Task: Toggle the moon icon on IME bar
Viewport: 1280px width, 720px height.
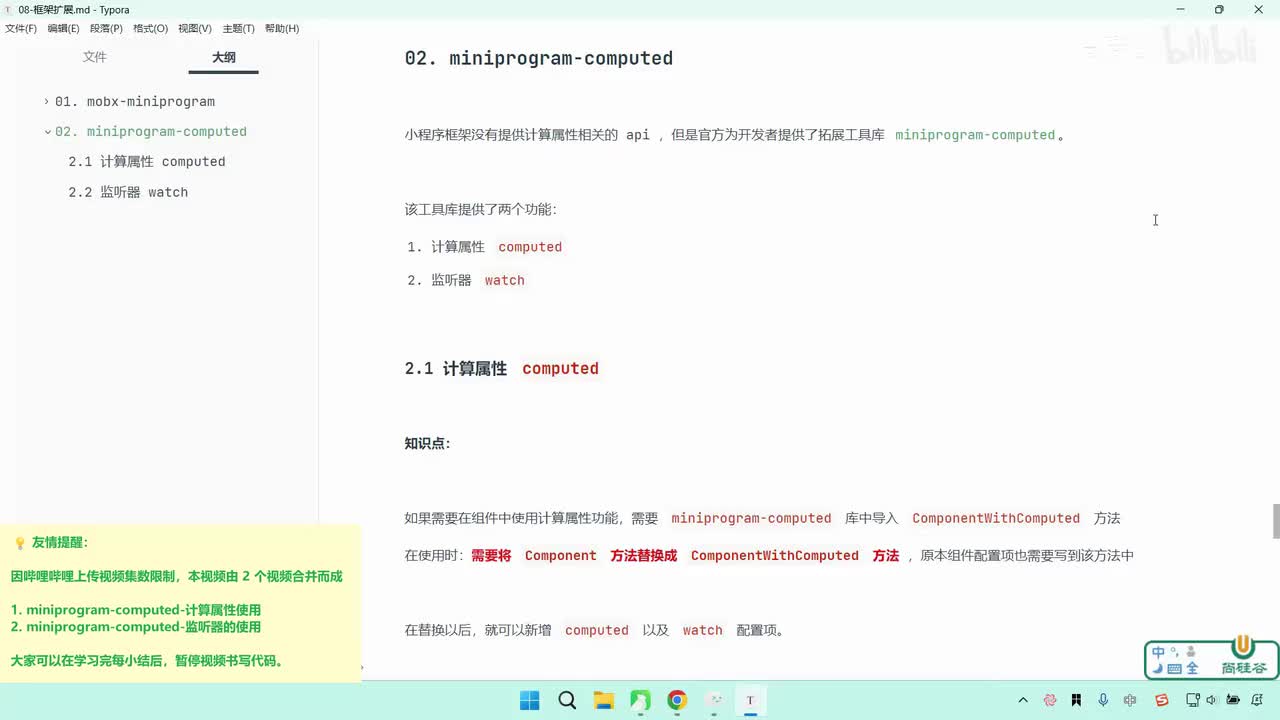Action: coord(1157,668)
